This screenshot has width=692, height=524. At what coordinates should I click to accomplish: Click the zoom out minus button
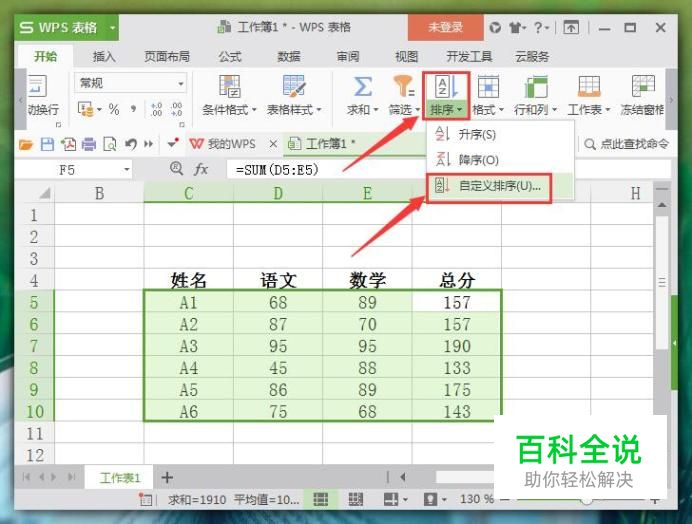tap(507, 499)
